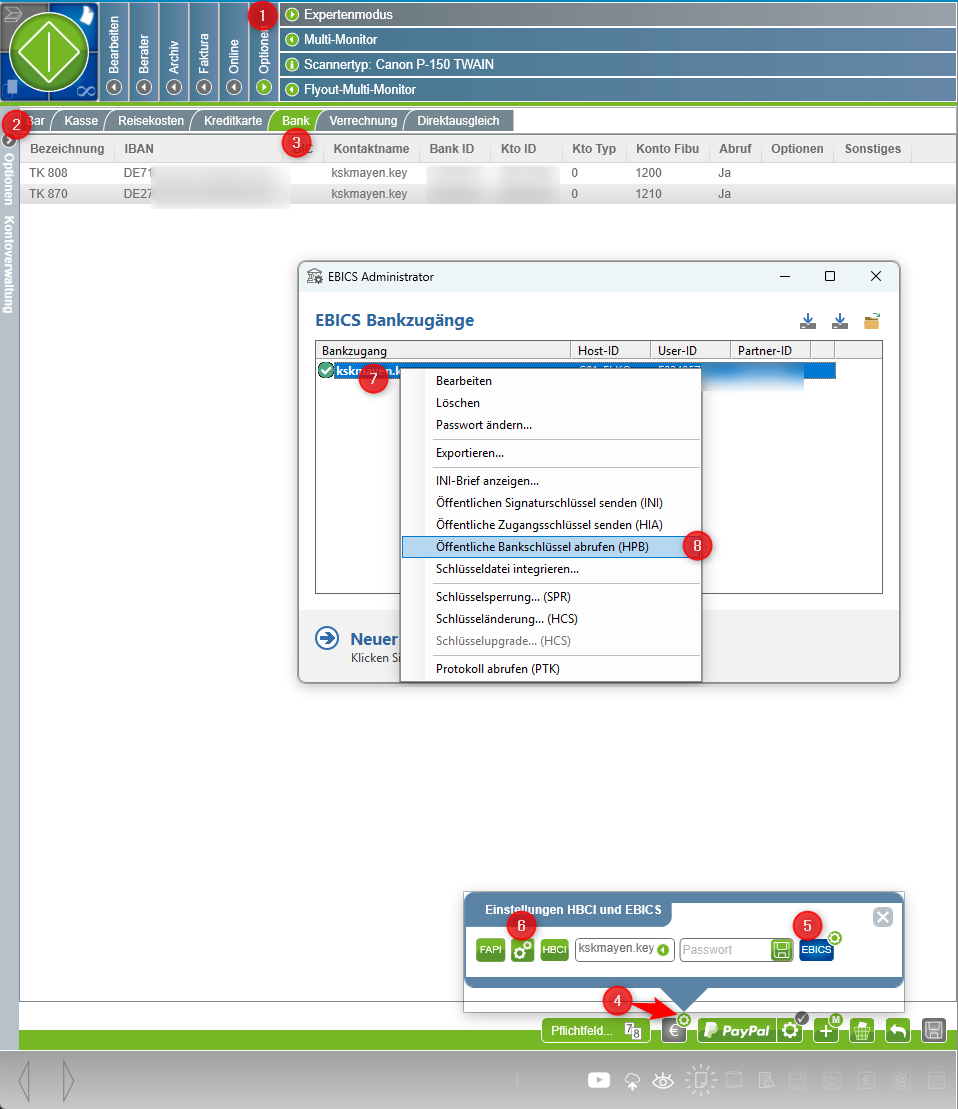958x1109 pixels.
Task: Click the trash basket delete icon
Action: tap(862, 1030)
